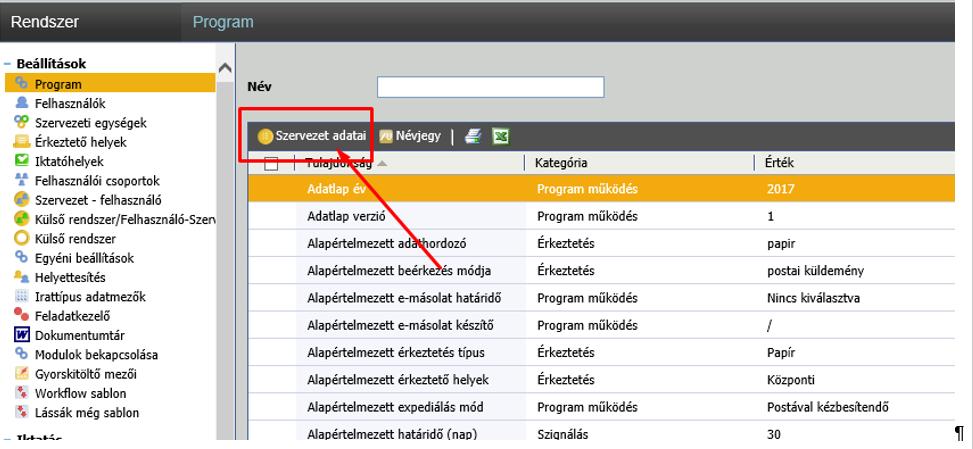Click the Modulok bekapcsolása icon
This screenshot has height=449, width=973.
click(22, 354)
